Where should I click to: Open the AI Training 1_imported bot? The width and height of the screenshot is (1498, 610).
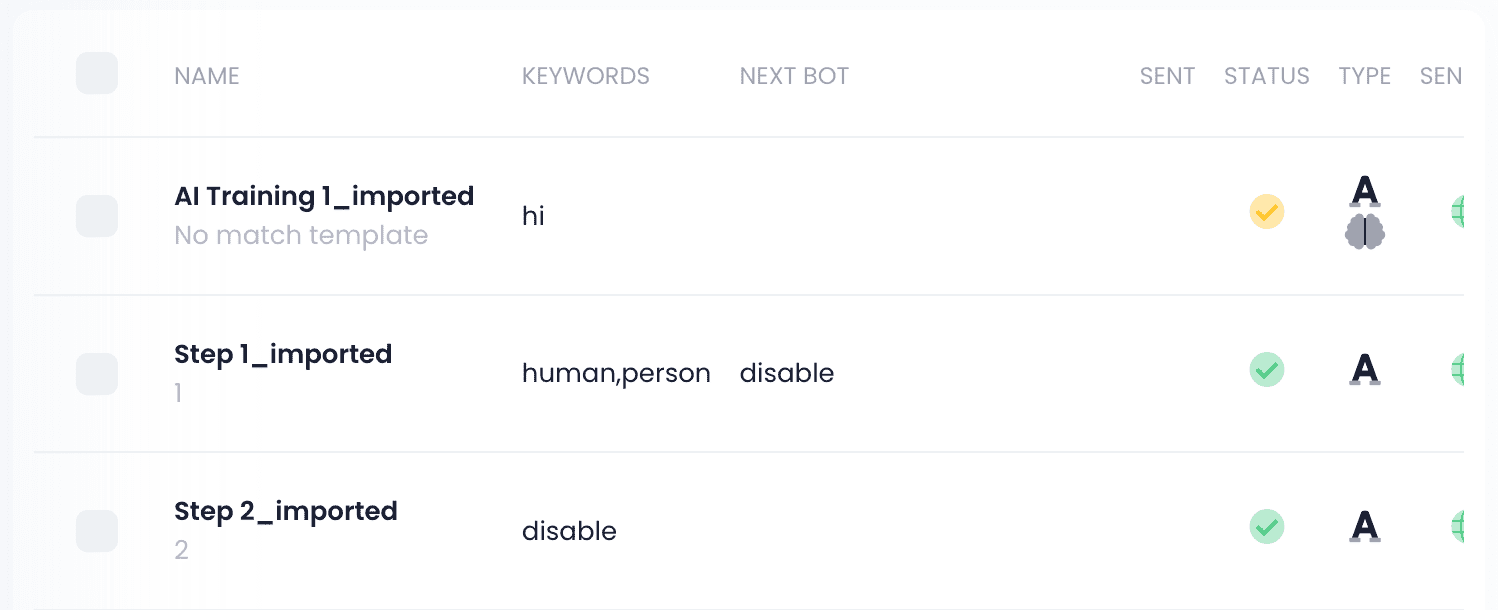[323, 196]
